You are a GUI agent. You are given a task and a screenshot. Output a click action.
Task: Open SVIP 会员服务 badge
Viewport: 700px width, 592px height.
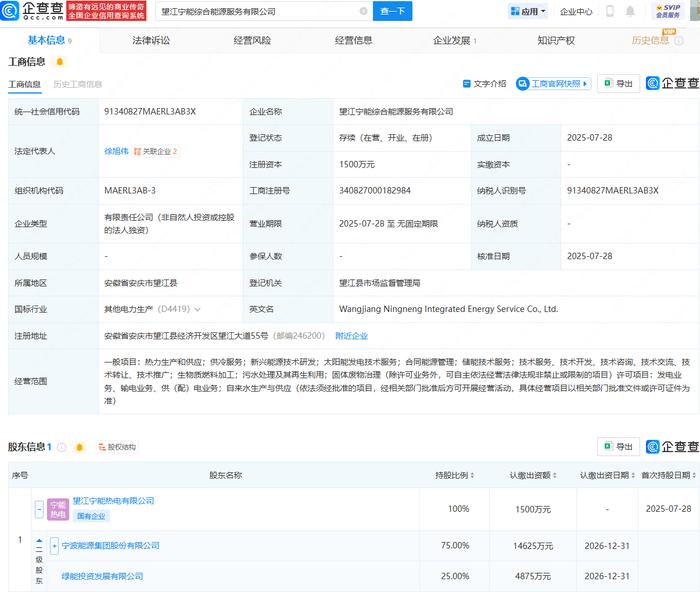[668, 11]
